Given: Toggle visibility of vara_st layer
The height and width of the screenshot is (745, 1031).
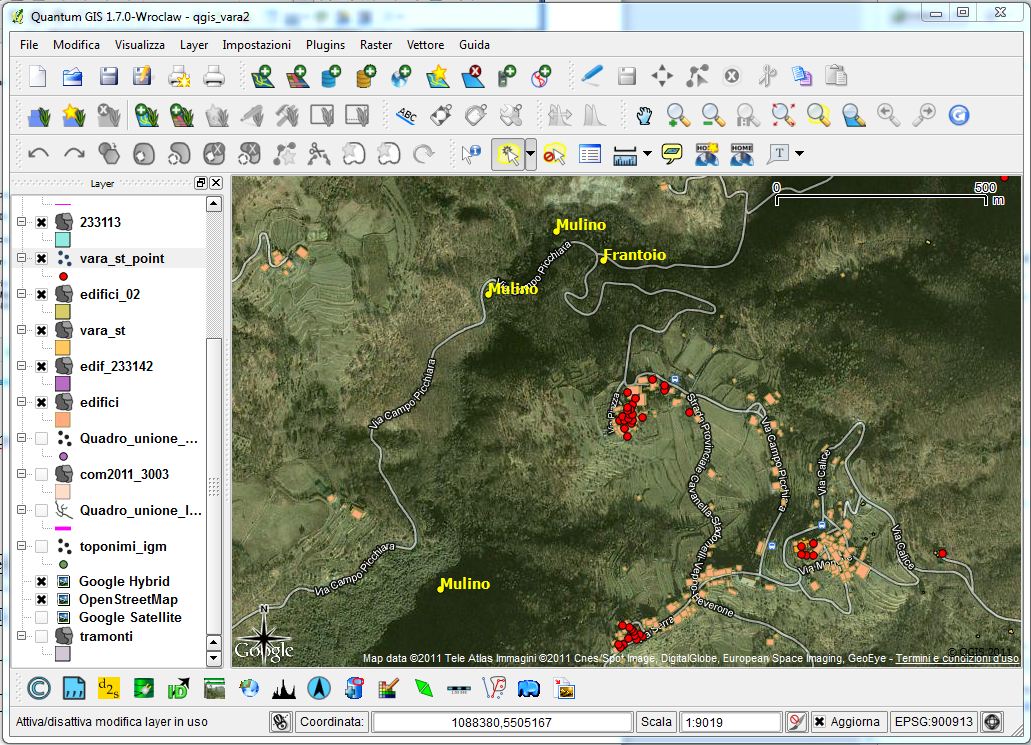Looking at the screenshot, I should point(41,331).
